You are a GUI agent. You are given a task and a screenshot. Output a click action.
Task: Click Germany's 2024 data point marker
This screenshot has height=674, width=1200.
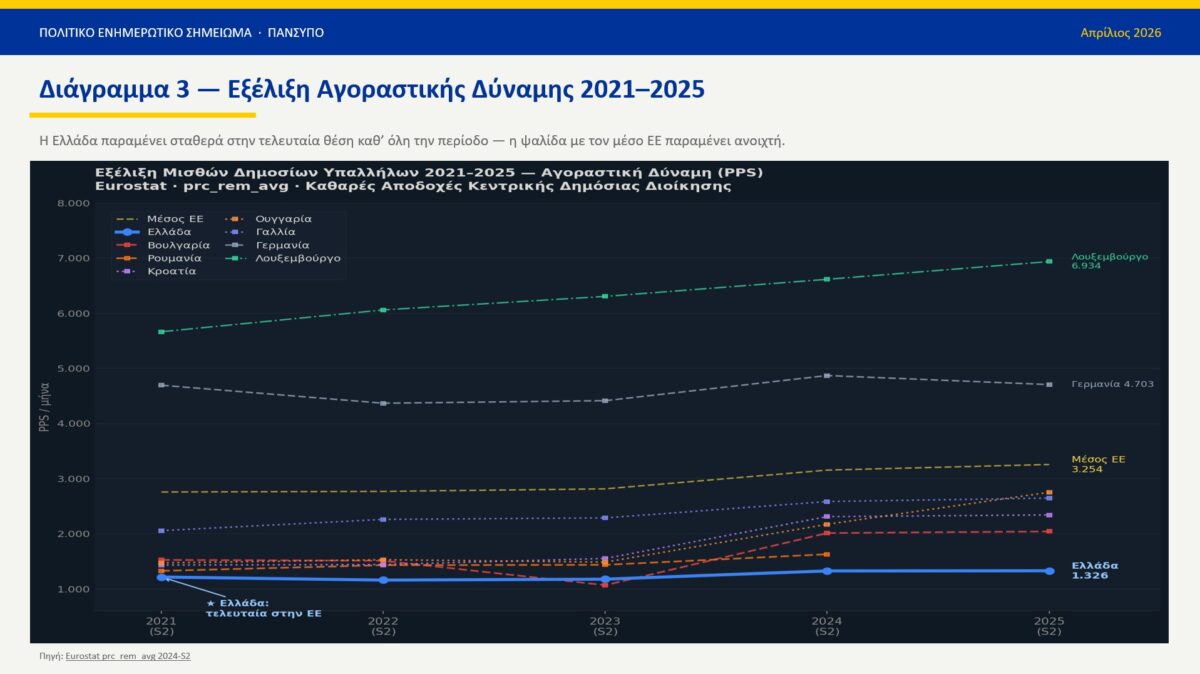tap(827, 376)
